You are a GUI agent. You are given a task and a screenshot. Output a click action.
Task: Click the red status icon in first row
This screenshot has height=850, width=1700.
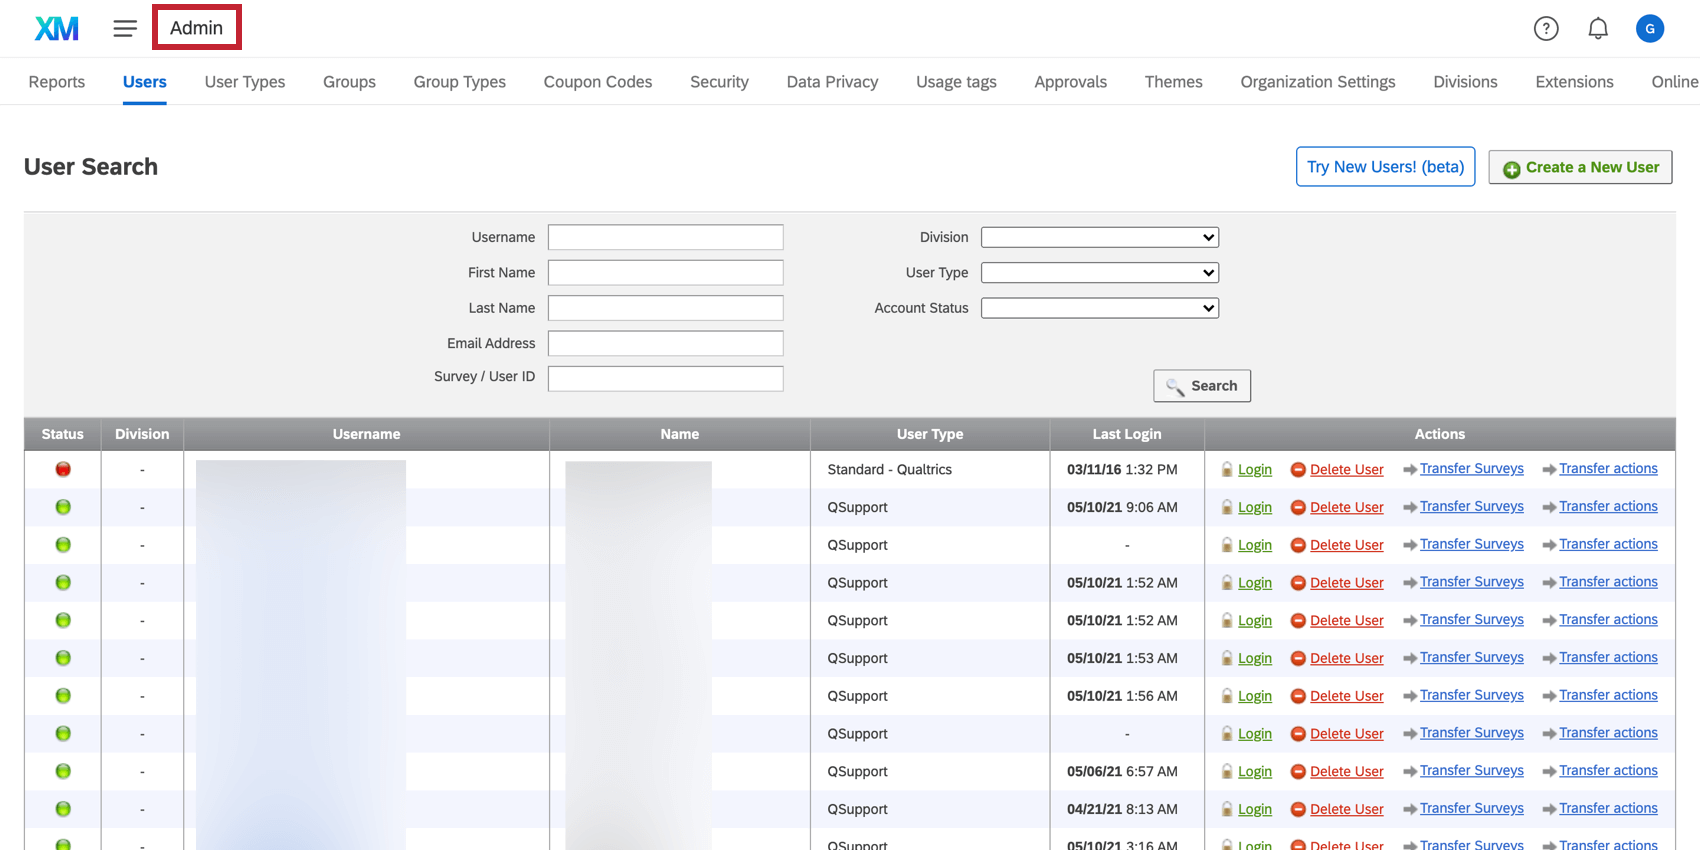tap(63, 469)
